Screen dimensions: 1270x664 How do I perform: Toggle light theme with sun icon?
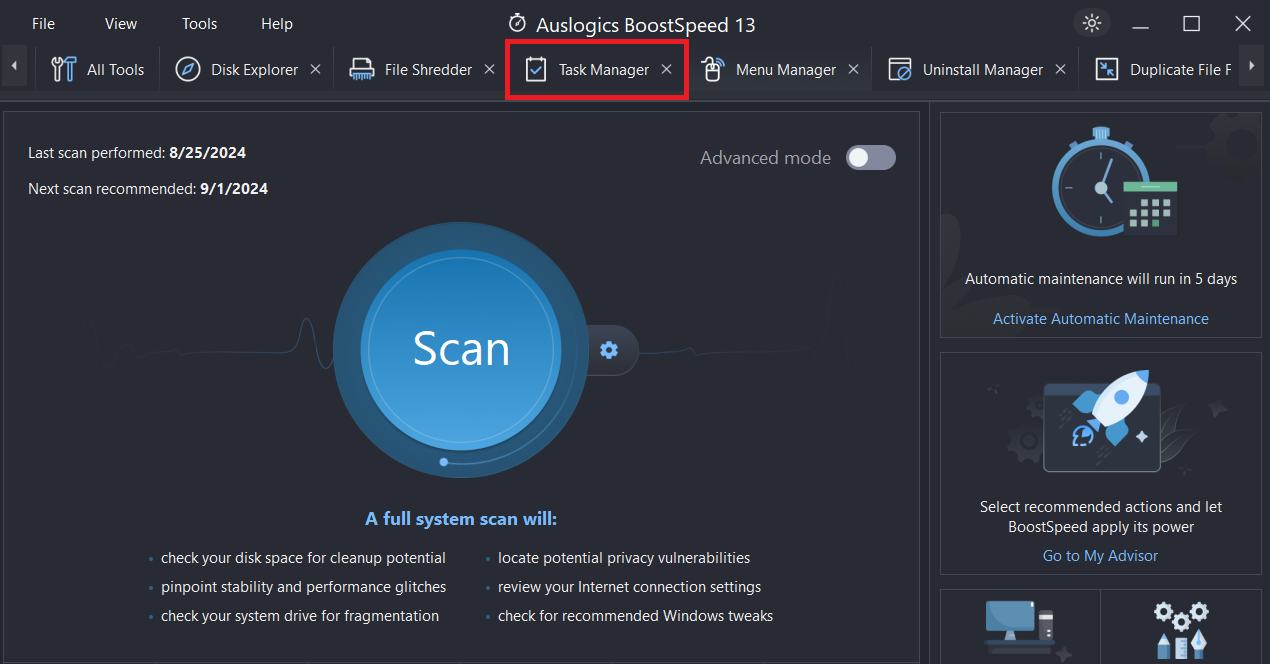[x=1091, y=23]
